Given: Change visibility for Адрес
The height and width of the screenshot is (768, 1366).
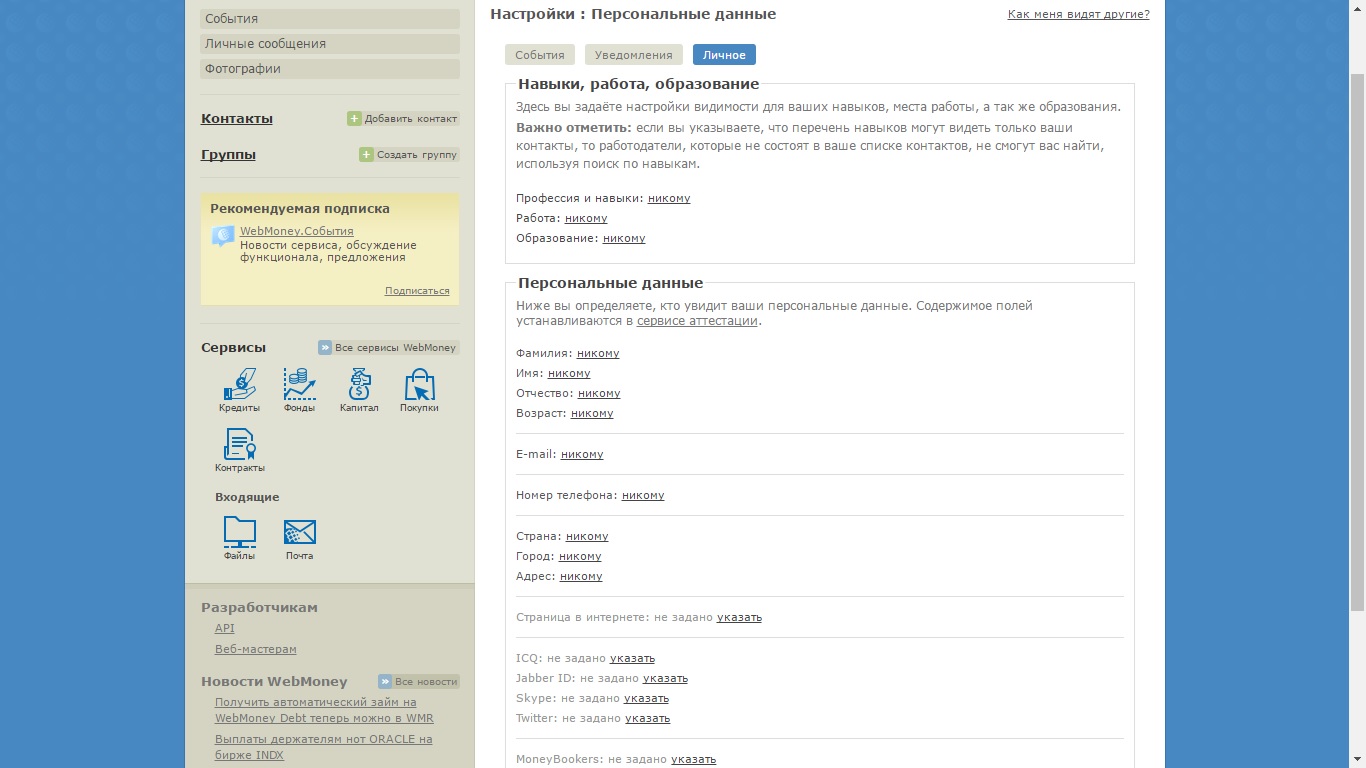Looking at the screenshot, I should [581, 576].
